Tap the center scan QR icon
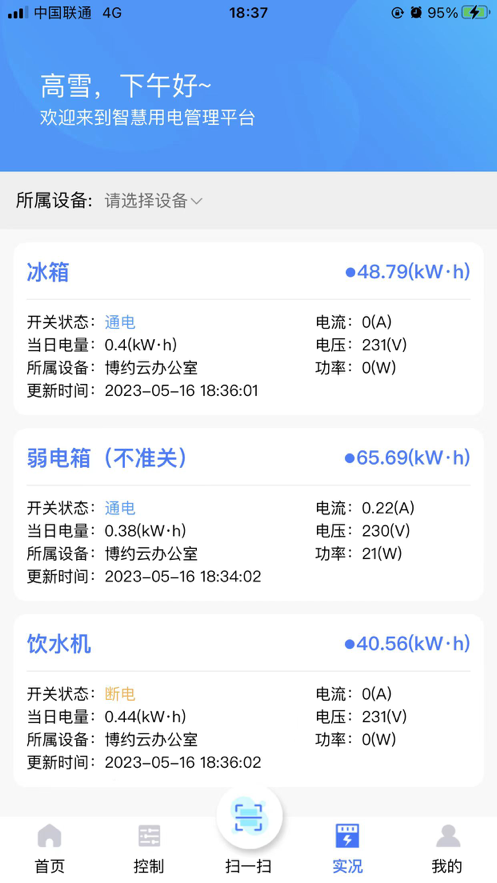This screenshot has height=883, width=497. [249, 817]
